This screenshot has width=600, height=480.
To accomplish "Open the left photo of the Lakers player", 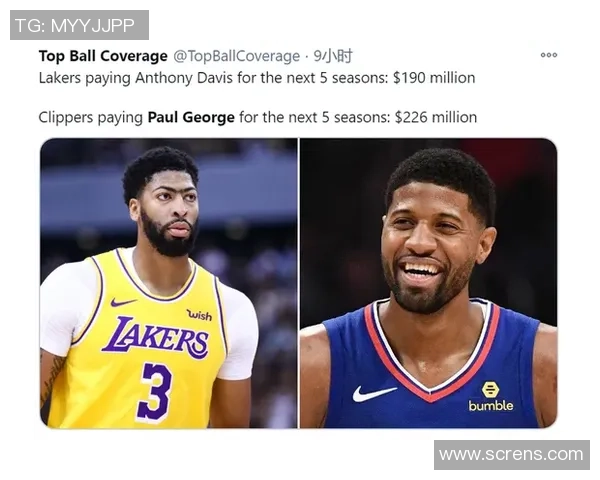I will pos(169,283).
